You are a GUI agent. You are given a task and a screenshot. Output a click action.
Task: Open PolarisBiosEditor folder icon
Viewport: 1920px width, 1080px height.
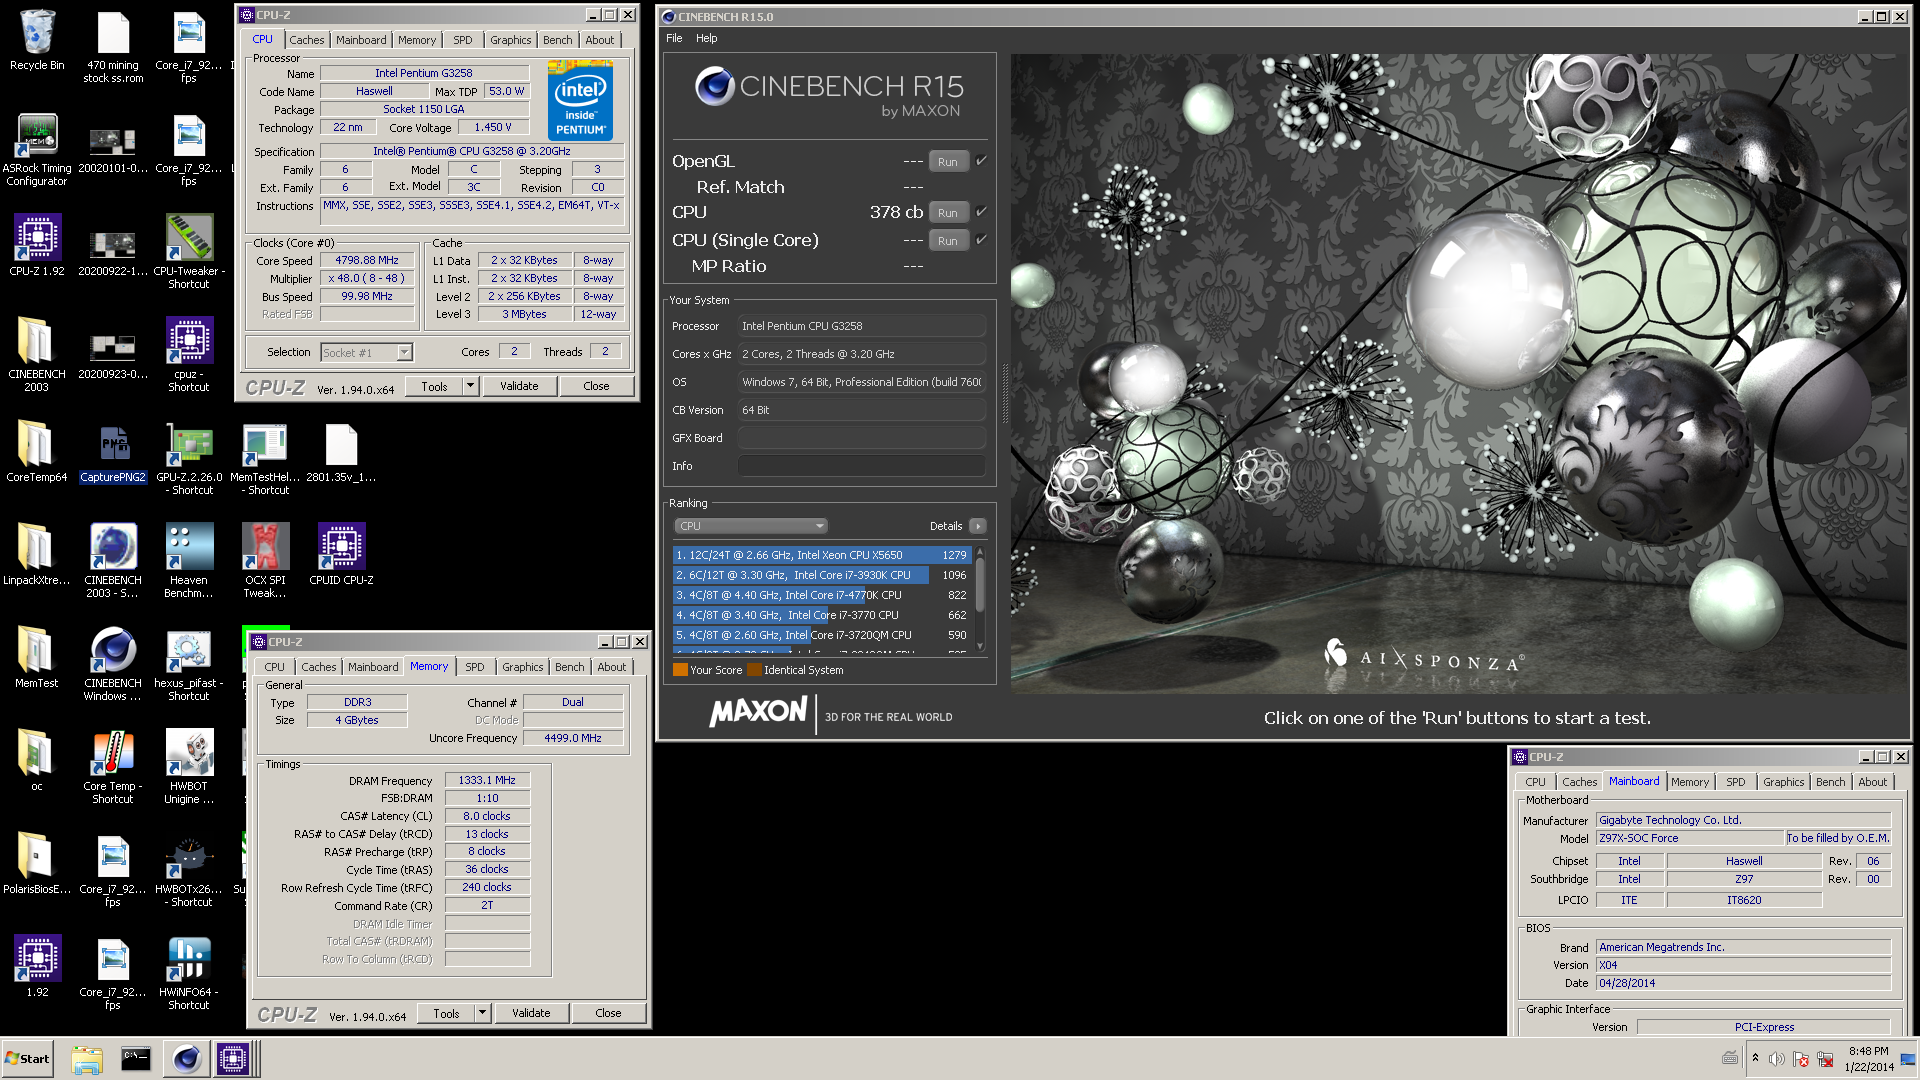[x=37, y=863]
